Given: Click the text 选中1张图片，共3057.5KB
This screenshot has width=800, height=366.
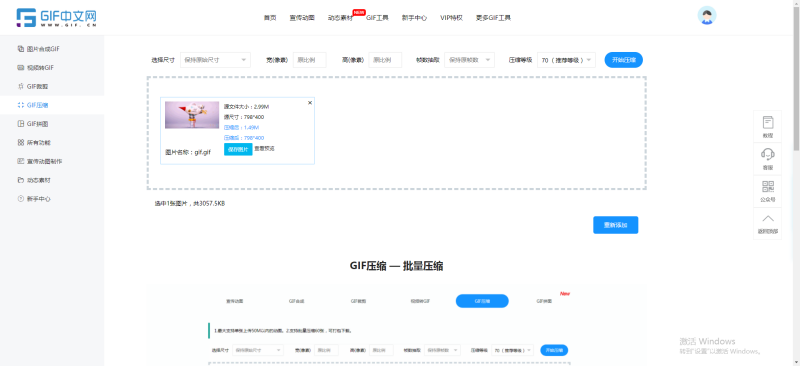Looking at the screenshot, I should coord(190,204).
